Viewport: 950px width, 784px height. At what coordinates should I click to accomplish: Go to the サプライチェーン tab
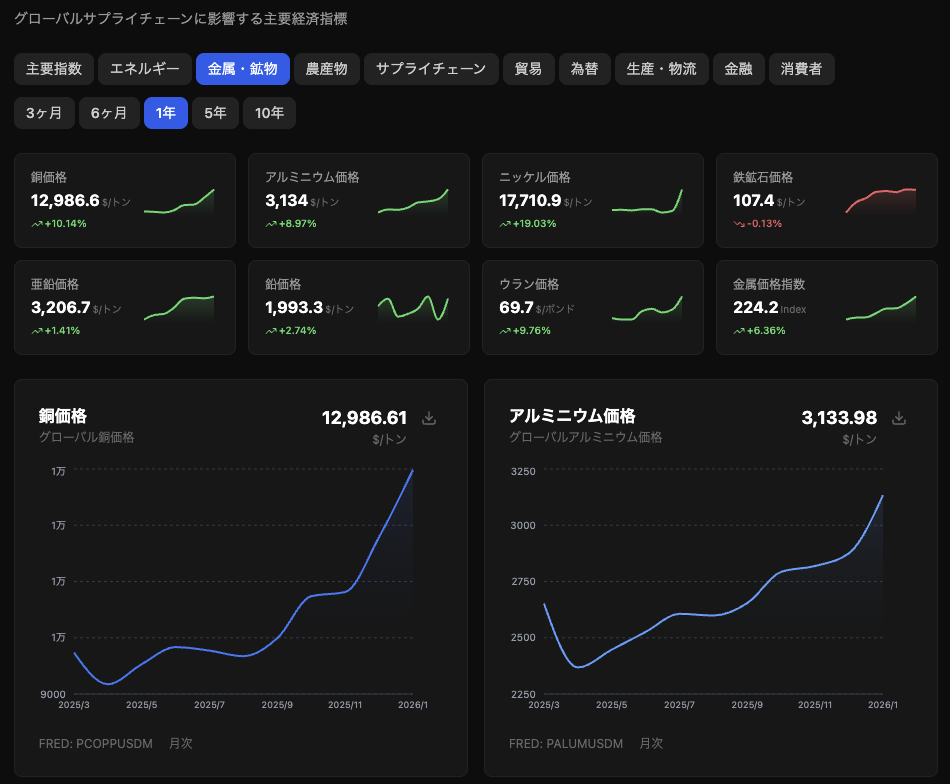coord(431,69)
